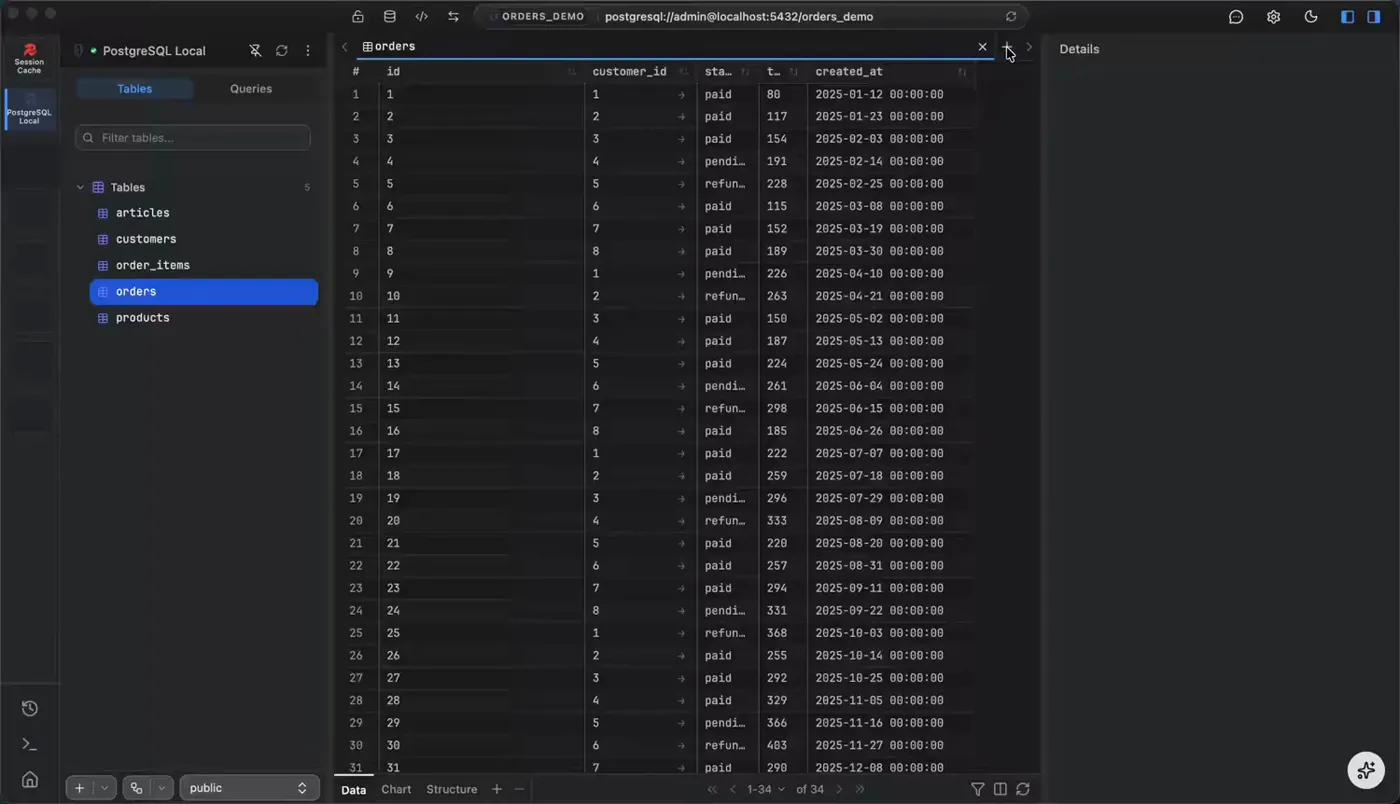Viewport: 1400px width, 804px height.
Task: Toggle the left sidebar panel
Action: coord(1347,17)
